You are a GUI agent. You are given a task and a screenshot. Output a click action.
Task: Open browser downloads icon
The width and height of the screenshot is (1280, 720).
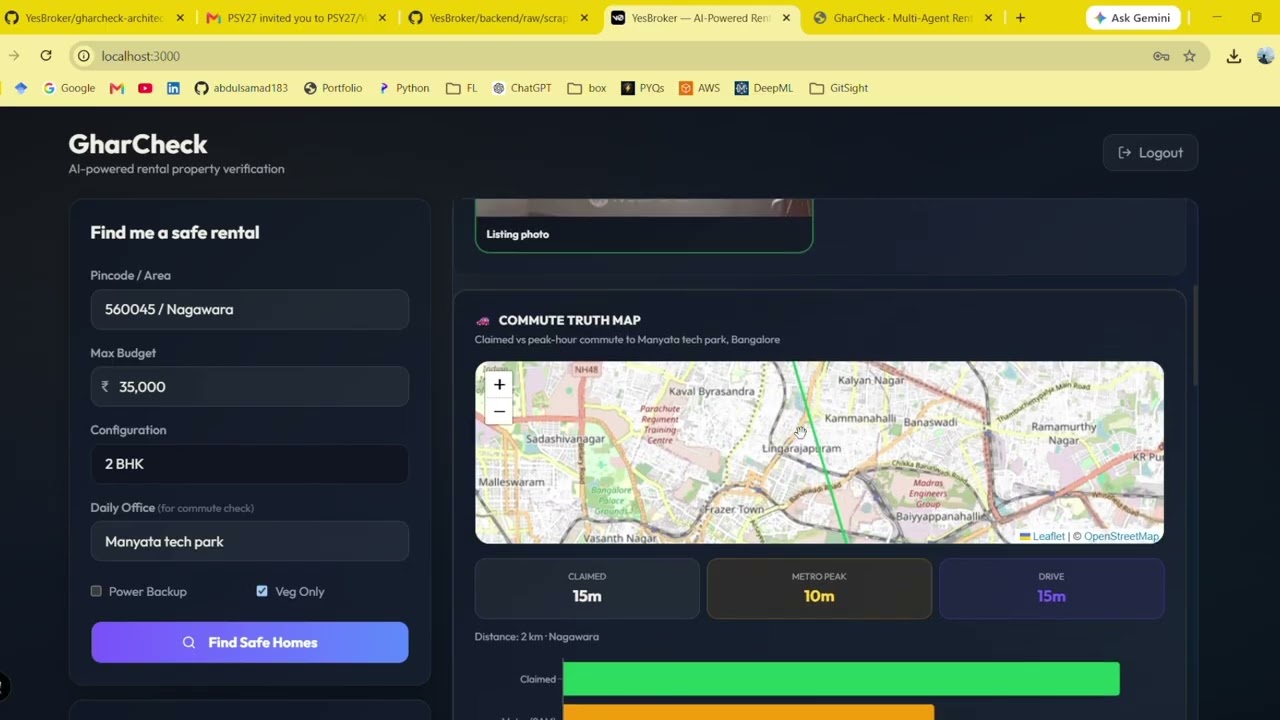1234,56
